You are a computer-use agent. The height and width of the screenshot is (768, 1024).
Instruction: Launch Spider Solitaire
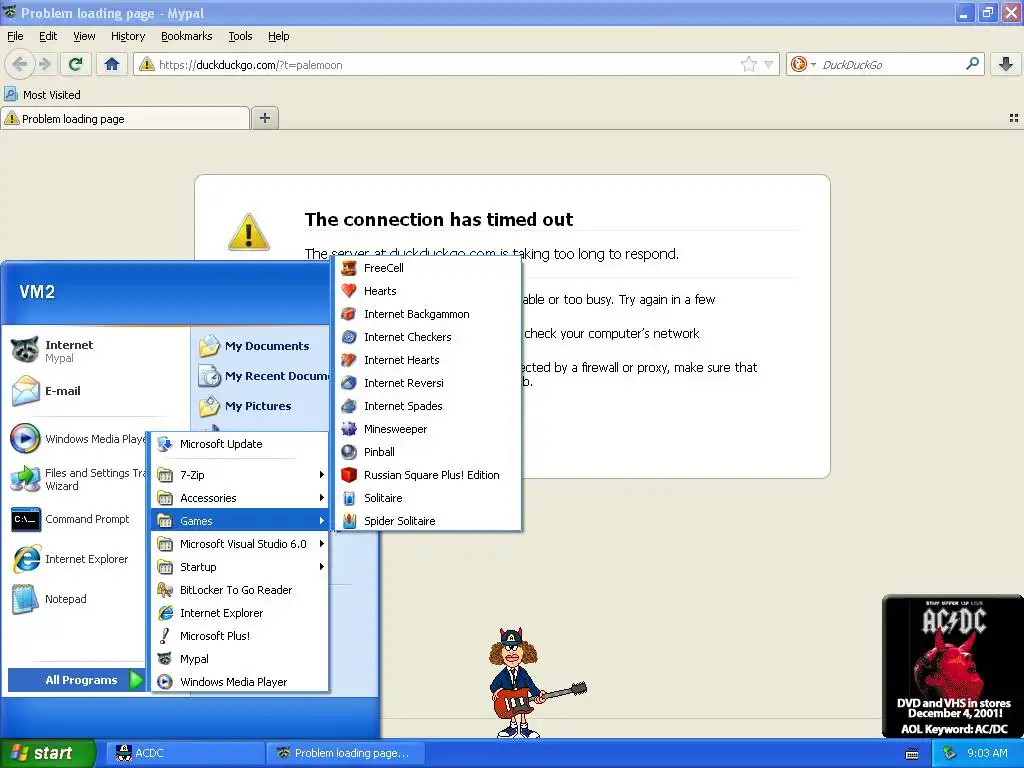[x=428, y=520]
